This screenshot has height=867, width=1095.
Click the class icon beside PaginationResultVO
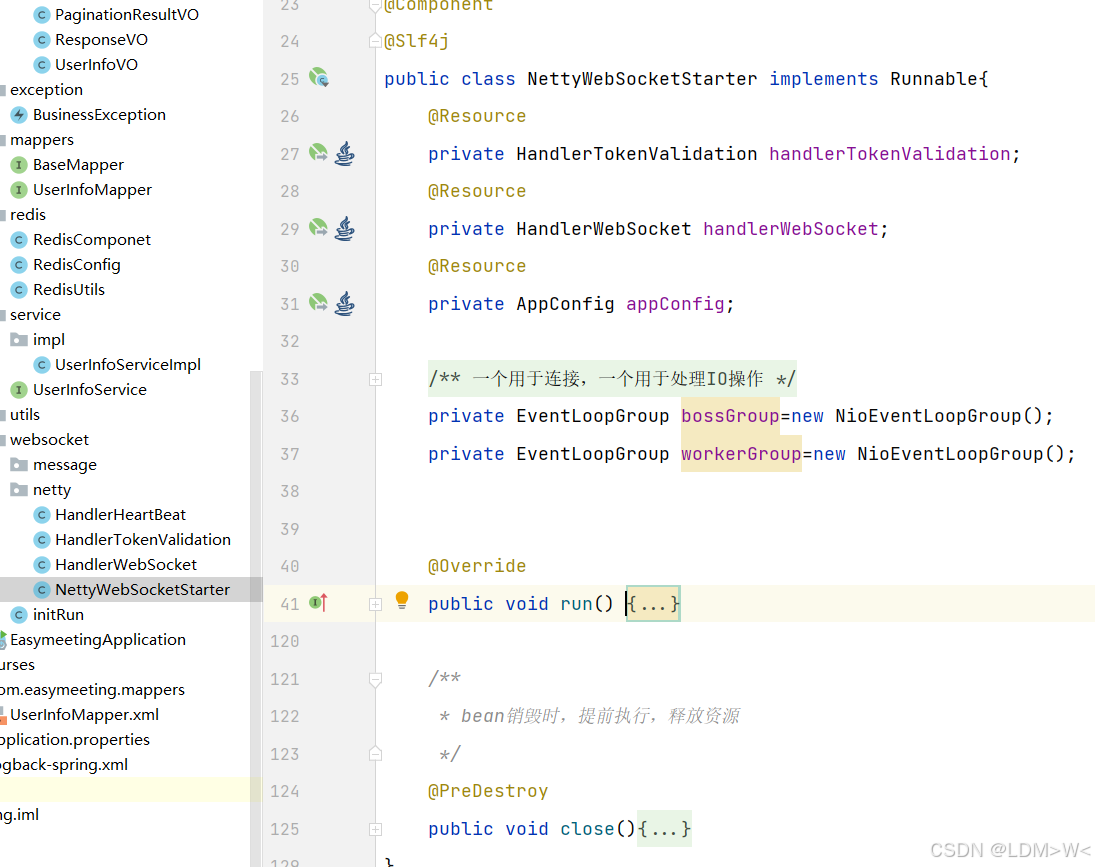click(x=42, y=15)
